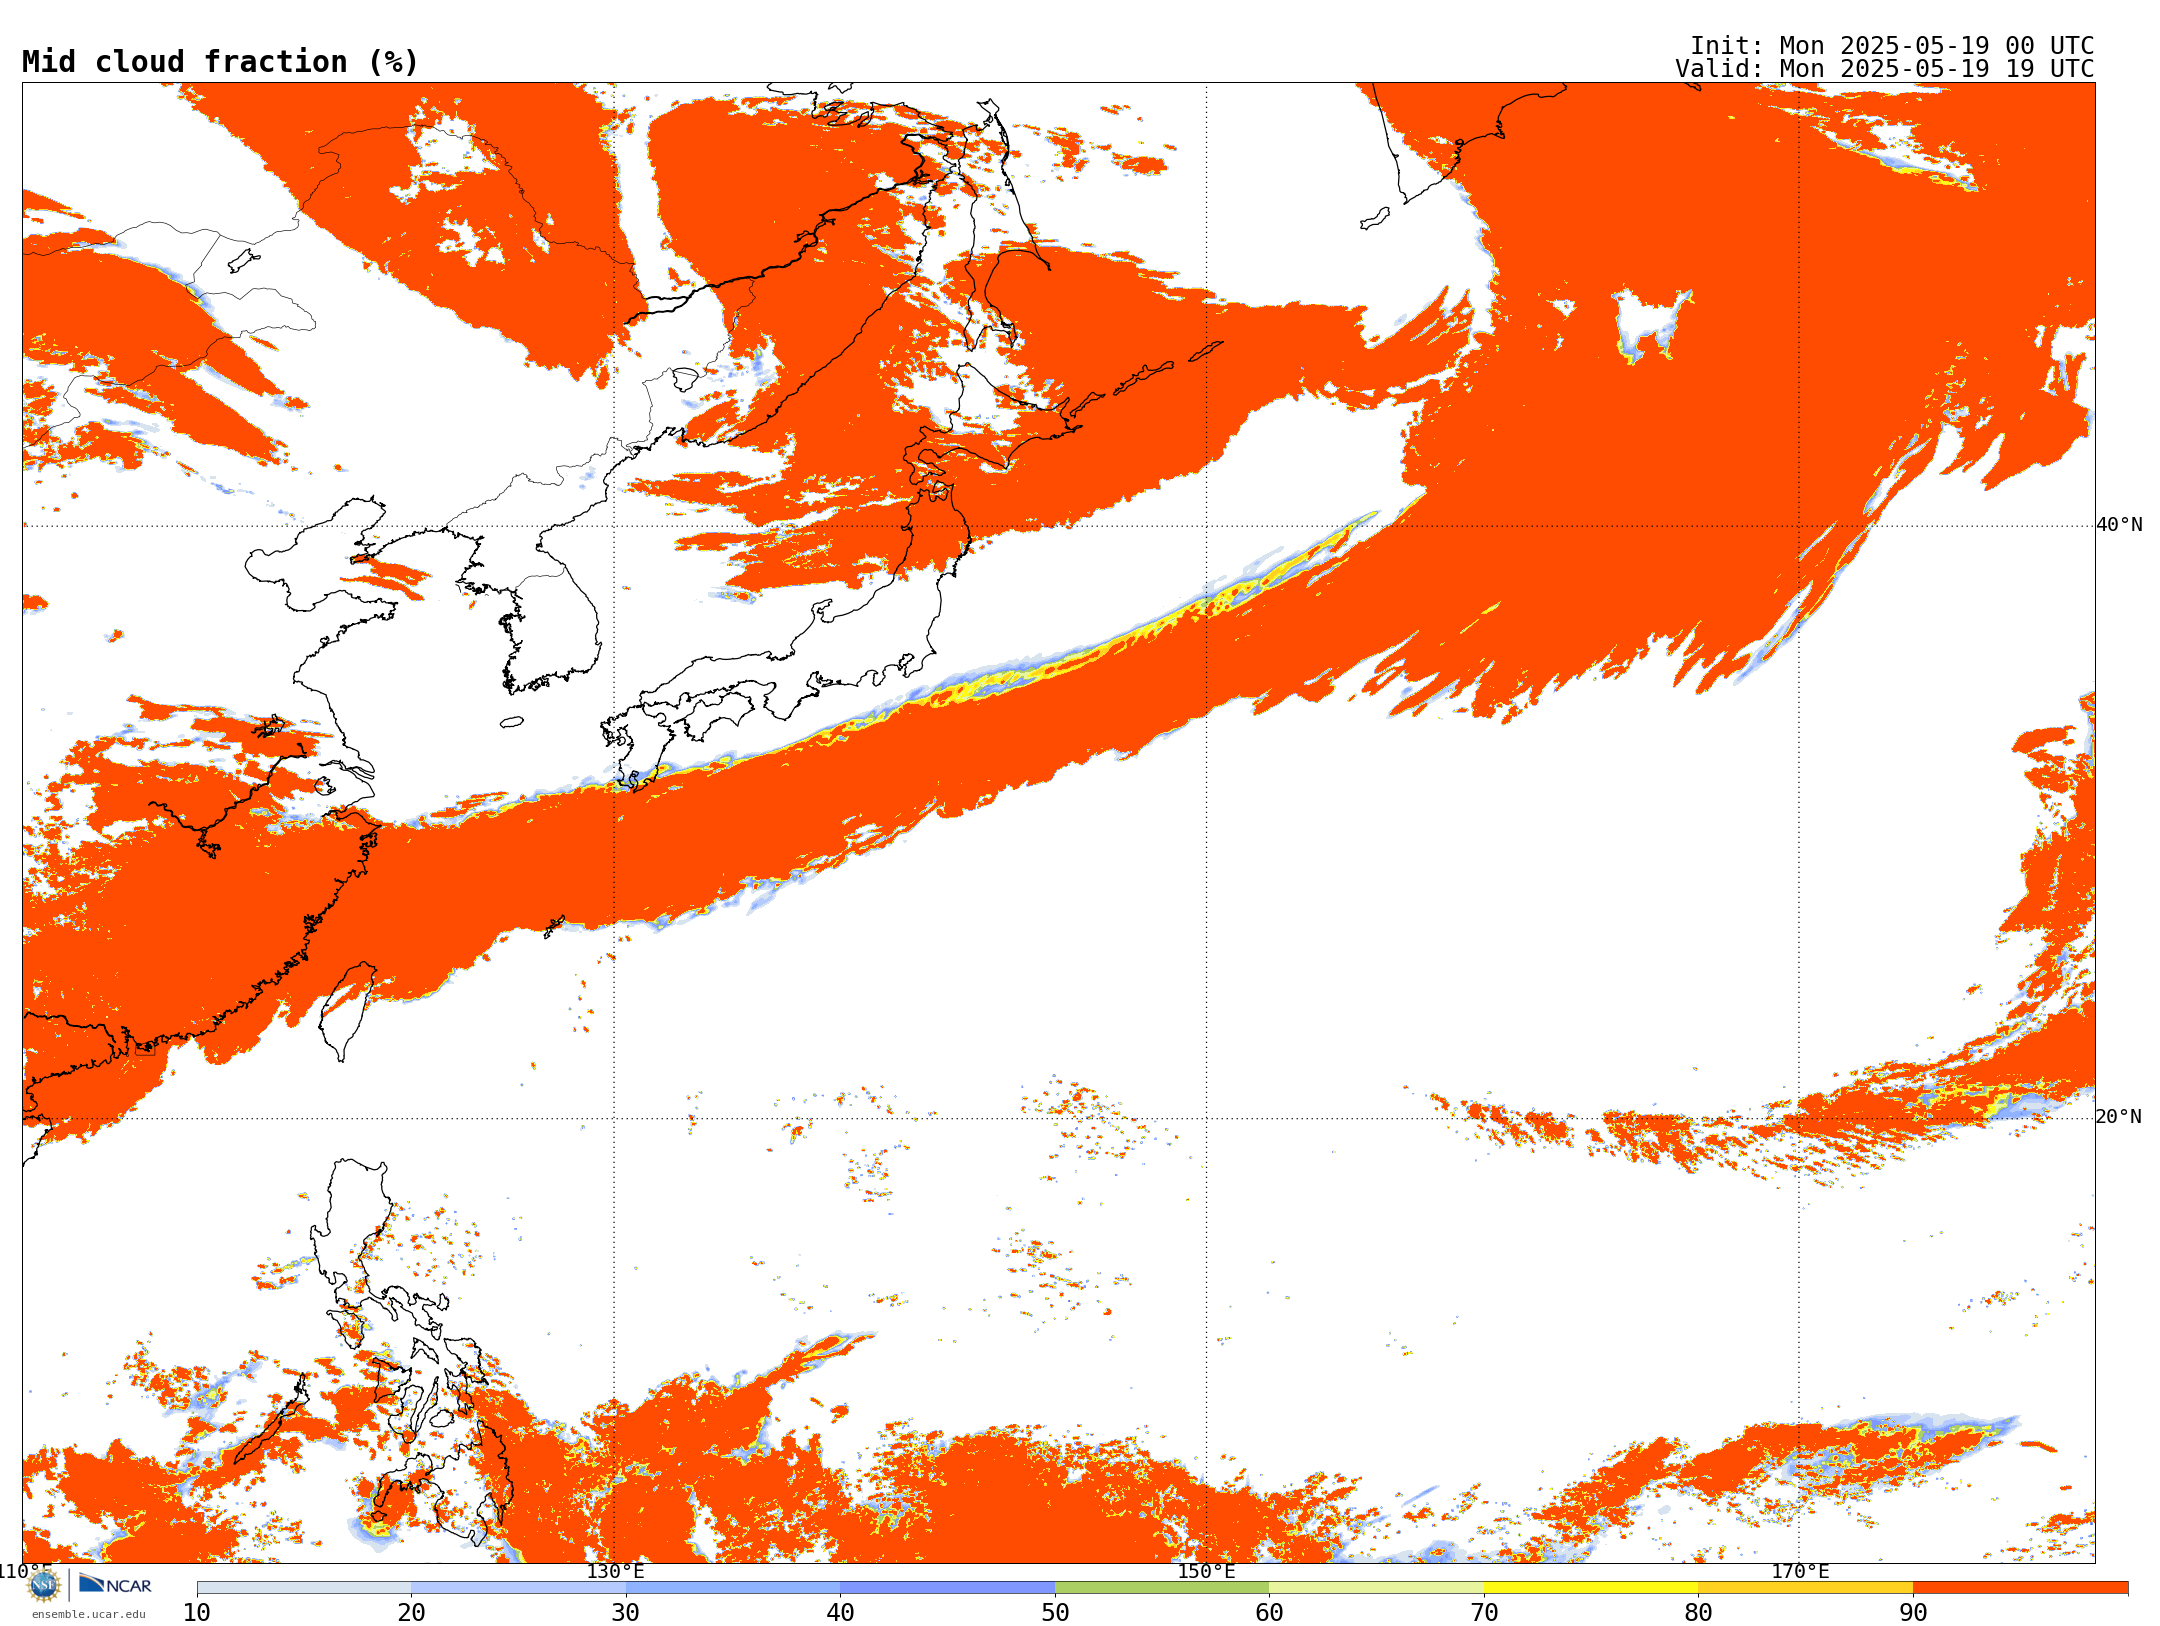
Task: Click the 20°N latitude label
Action: [2119, 1116]
